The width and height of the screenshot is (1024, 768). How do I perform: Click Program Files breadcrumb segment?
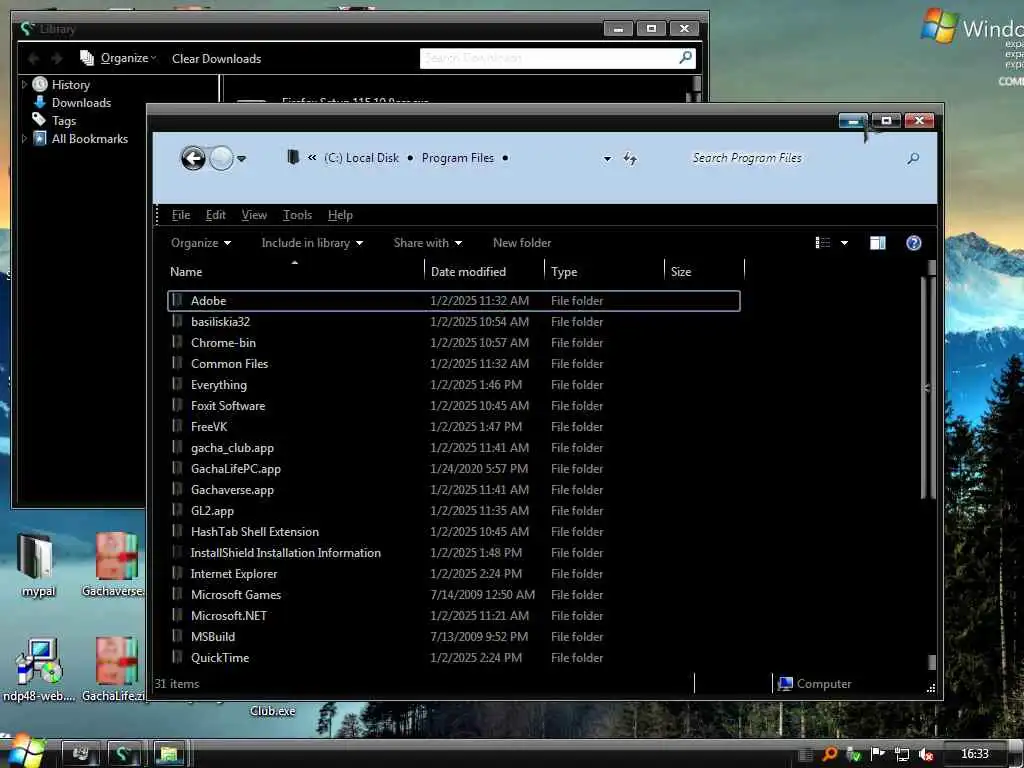point(458,158)
